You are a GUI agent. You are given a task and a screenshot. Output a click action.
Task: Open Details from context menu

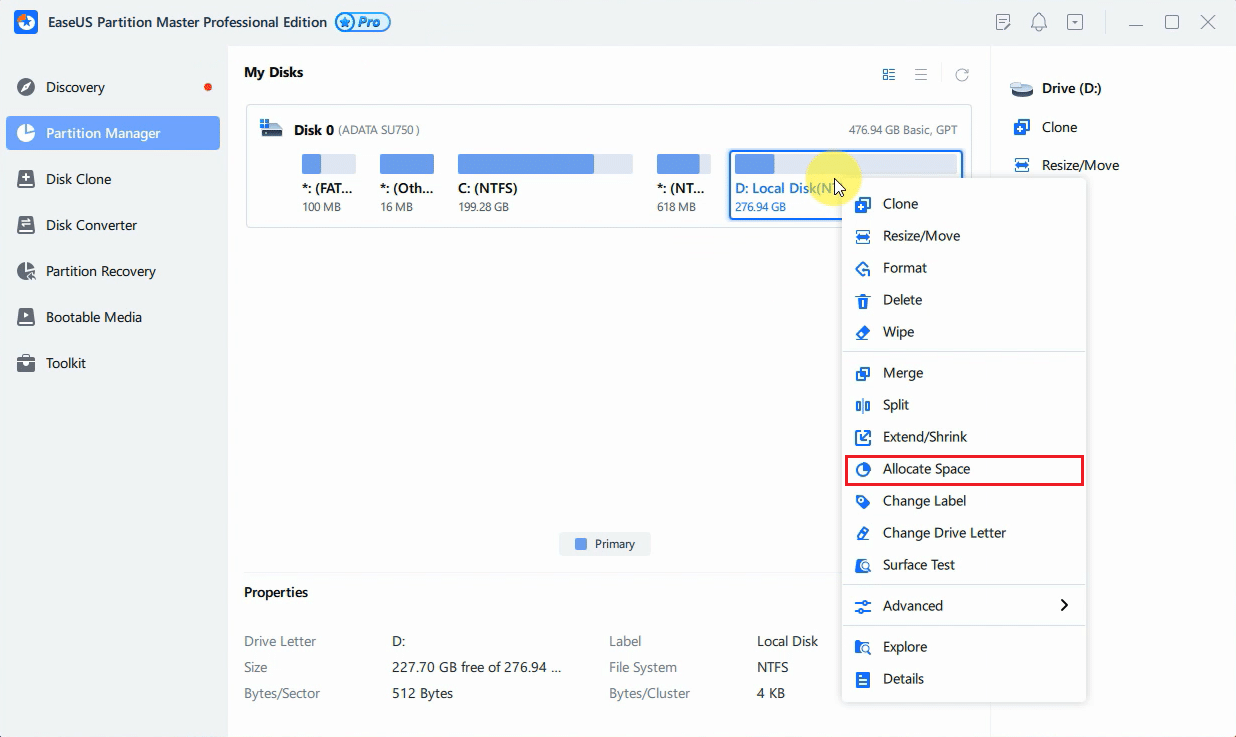(964, 679)
